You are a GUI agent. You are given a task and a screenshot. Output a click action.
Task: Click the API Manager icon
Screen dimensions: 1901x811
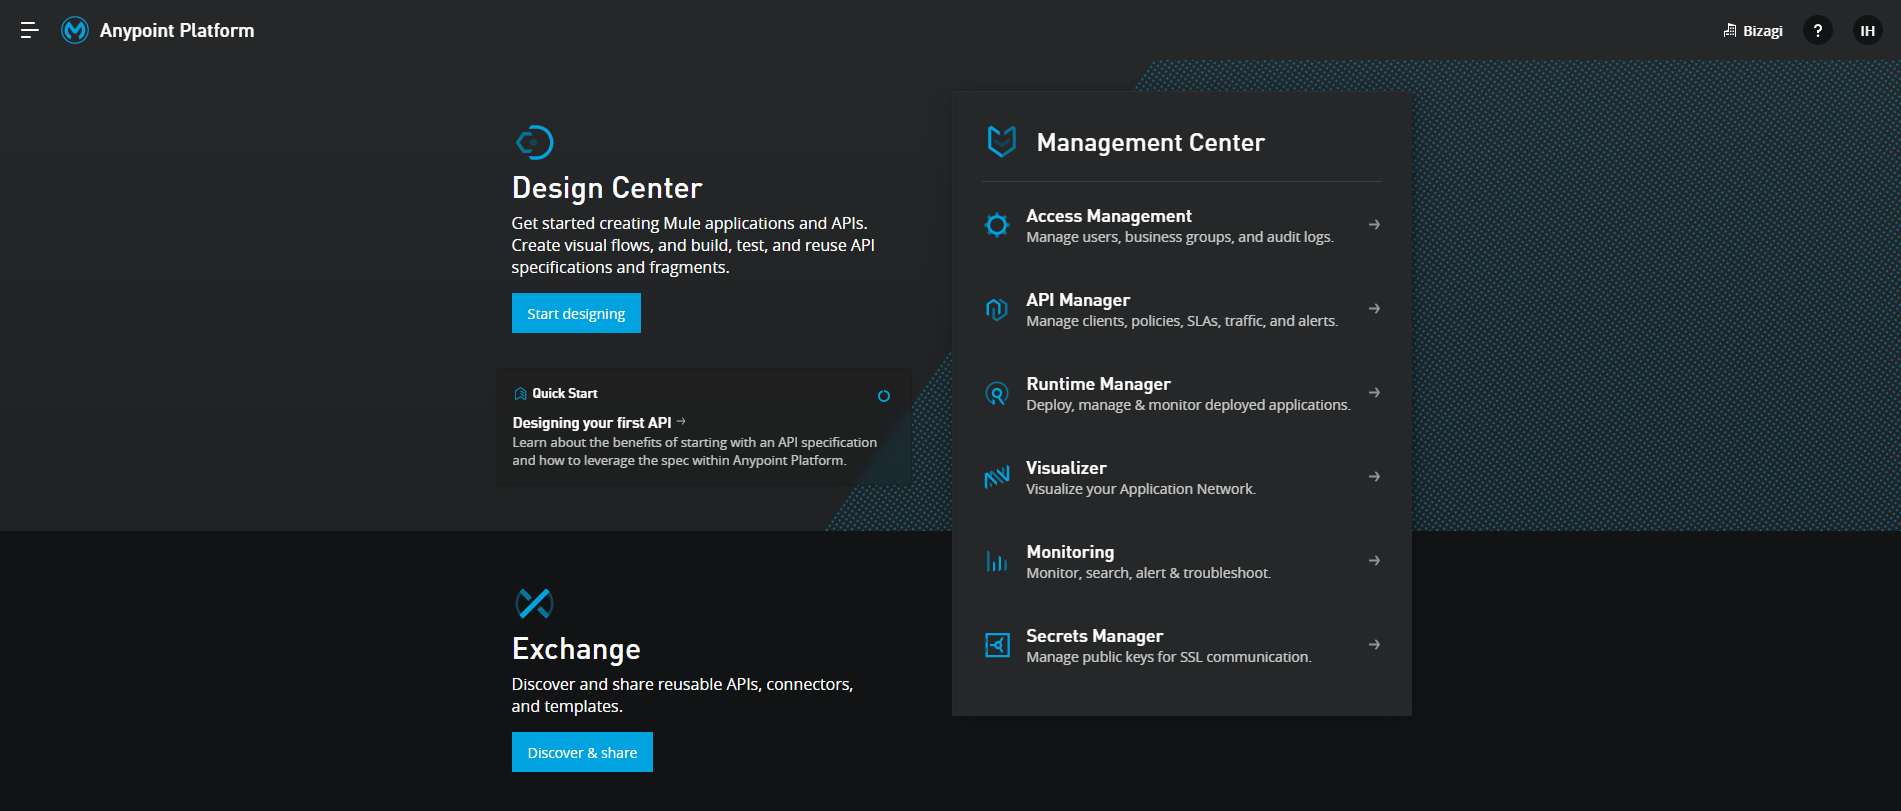[x=997, y=309]
